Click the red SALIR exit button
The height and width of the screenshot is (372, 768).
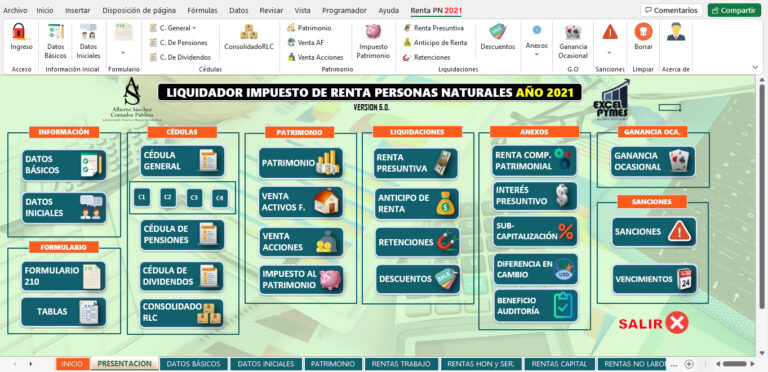tap(653, 323)
